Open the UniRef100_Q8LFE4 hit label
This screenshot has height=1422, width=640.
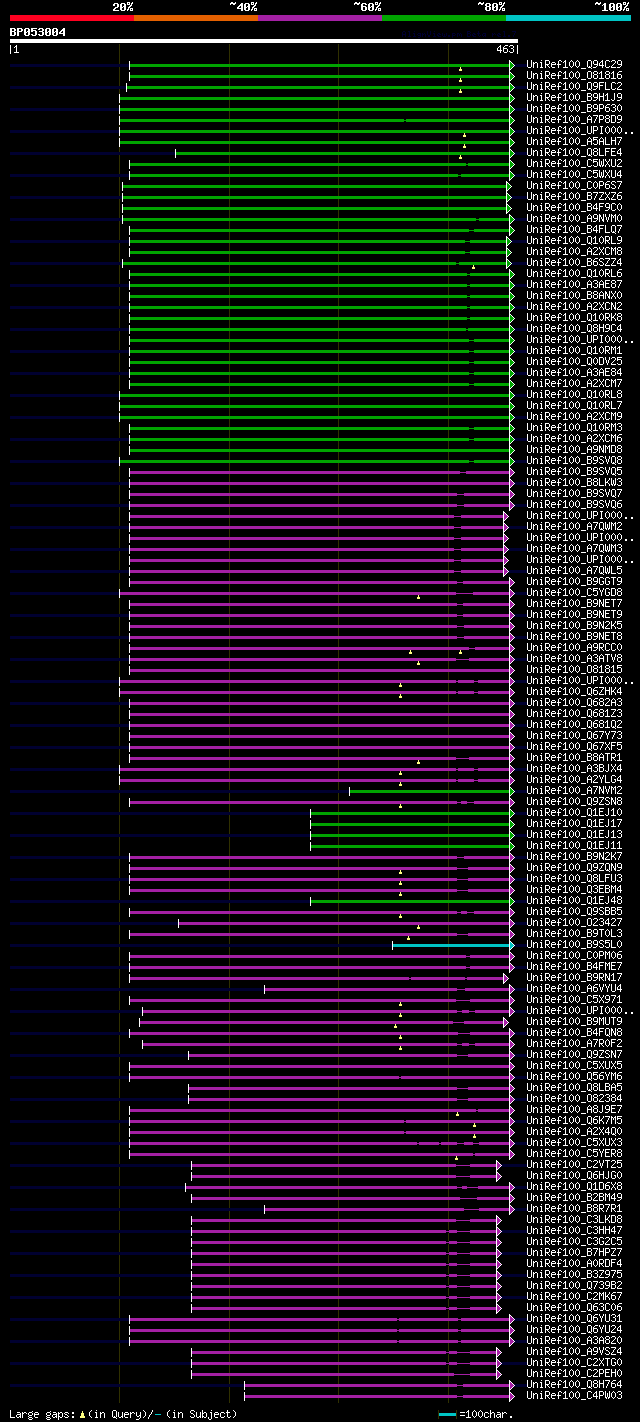574,153
